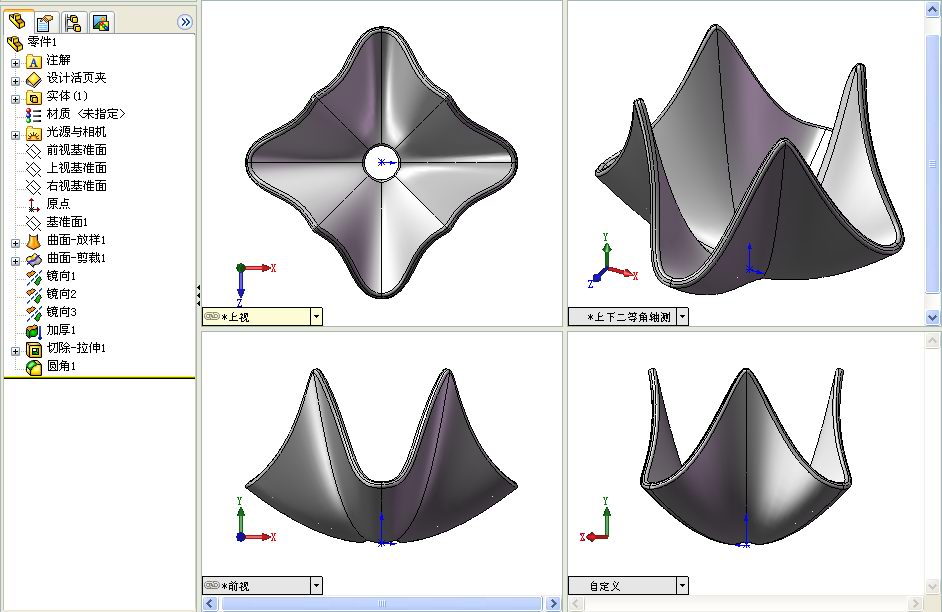Expand the 曲面-放样1 feature node
Screen dimensions: 942x612
click(x=15, y=243)
